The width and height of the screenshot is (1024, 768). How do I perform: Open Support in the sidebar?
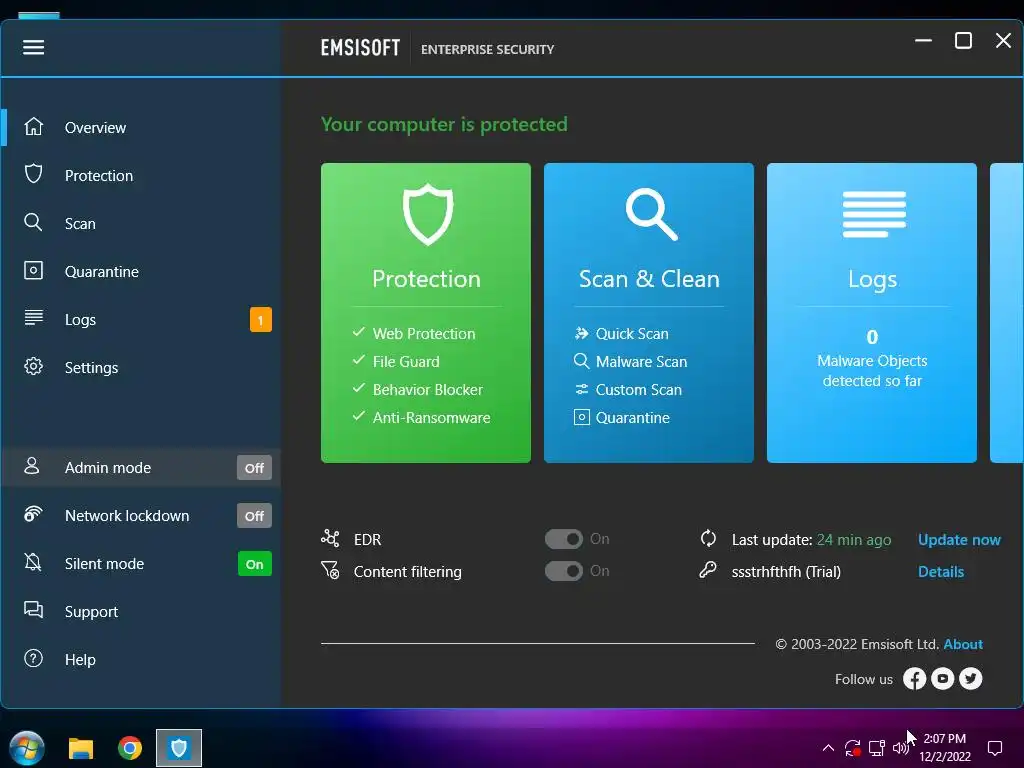(x=91, y=612)
